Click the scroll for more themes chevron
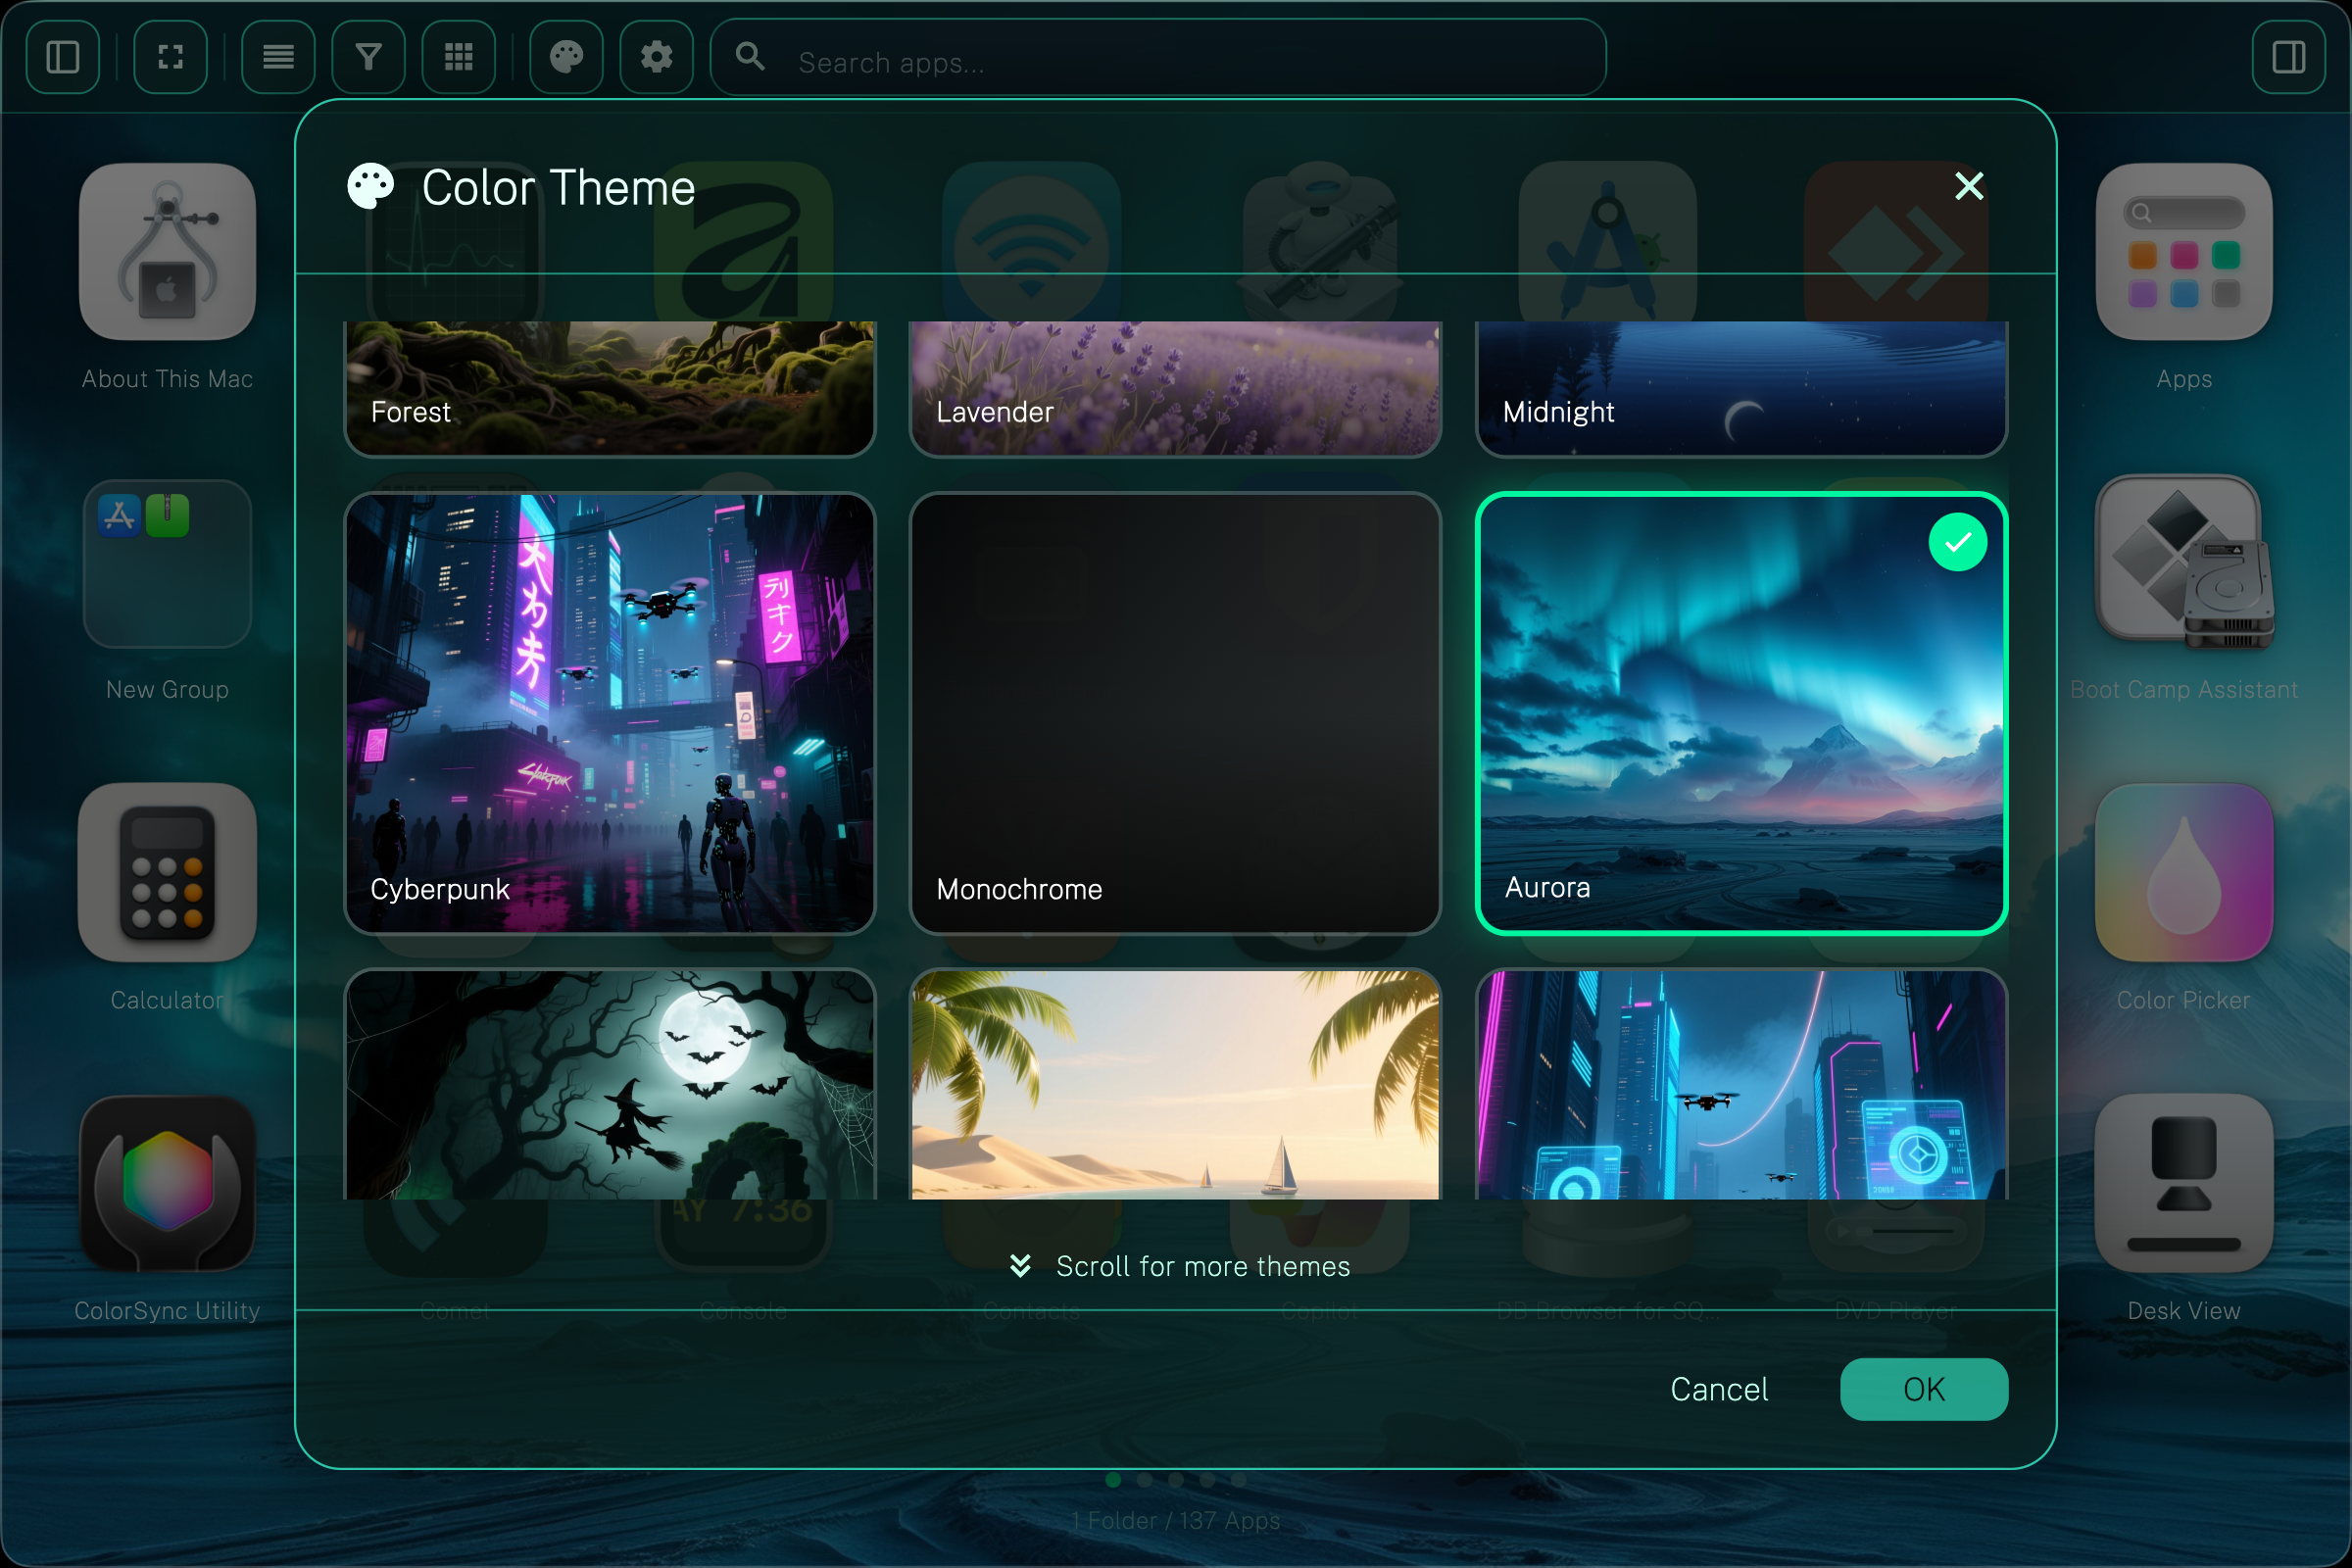 coord(1021,1266)
